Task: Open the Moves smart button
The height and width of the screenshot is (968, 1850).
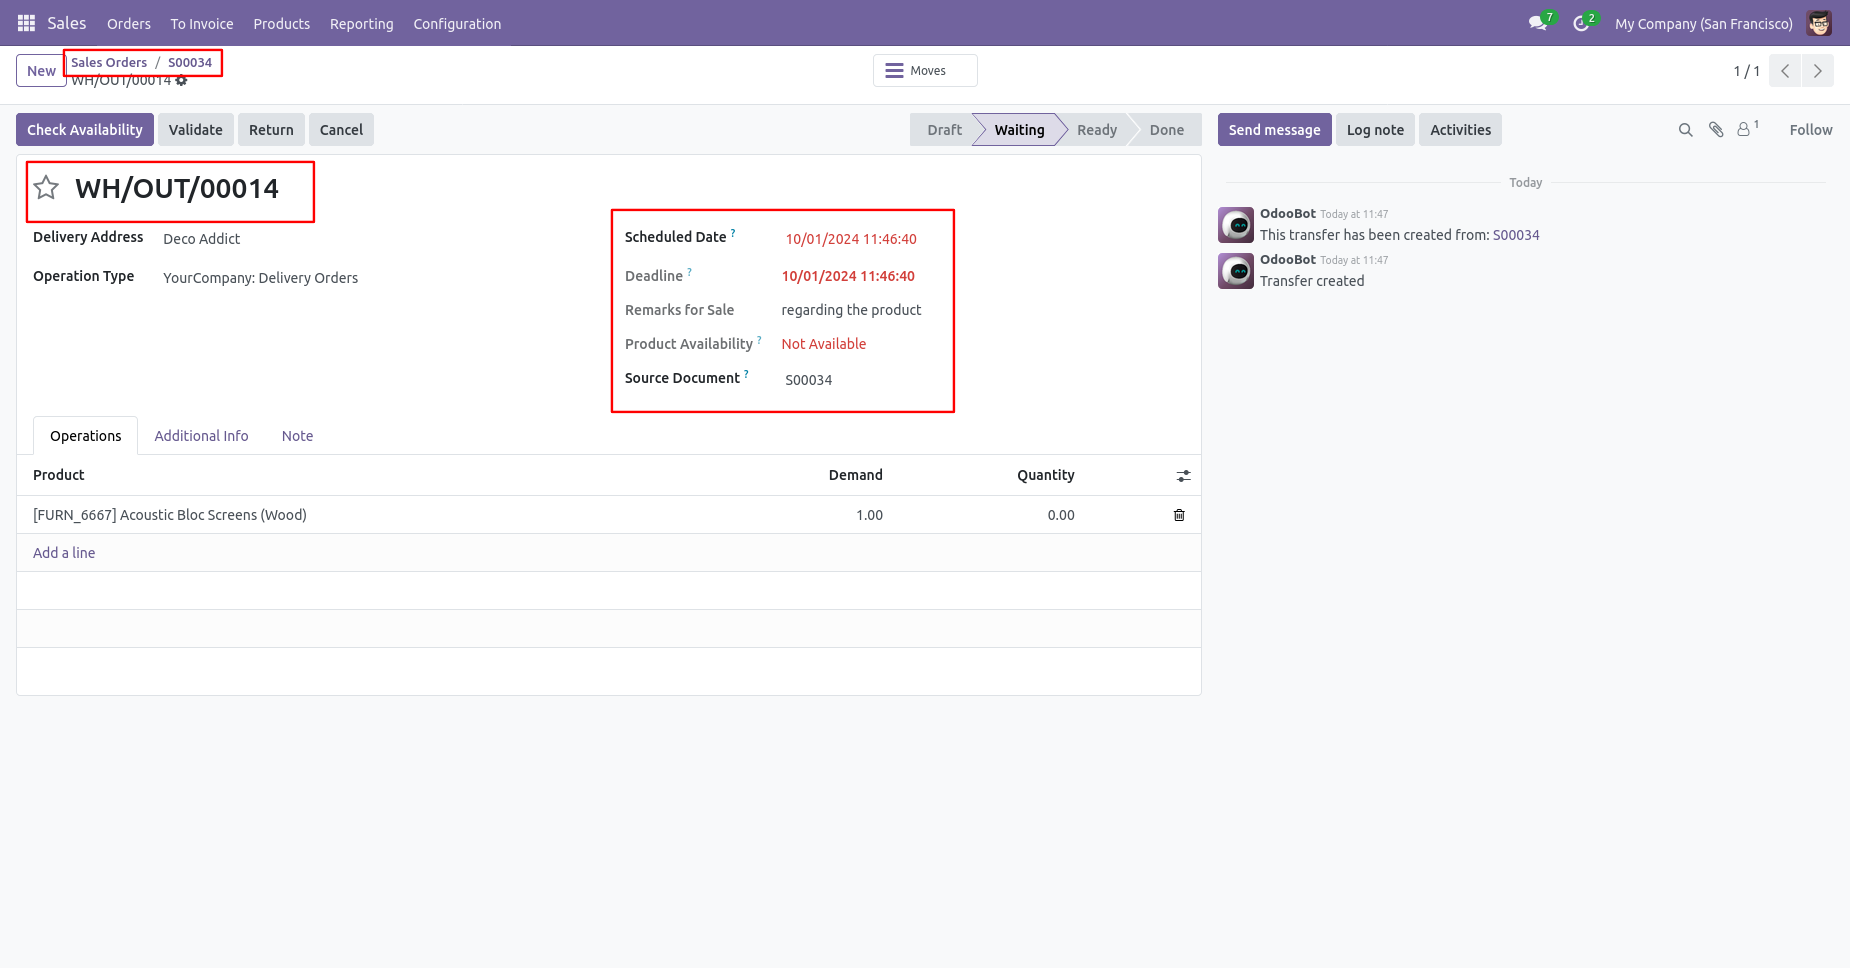Action: [925, 71]
